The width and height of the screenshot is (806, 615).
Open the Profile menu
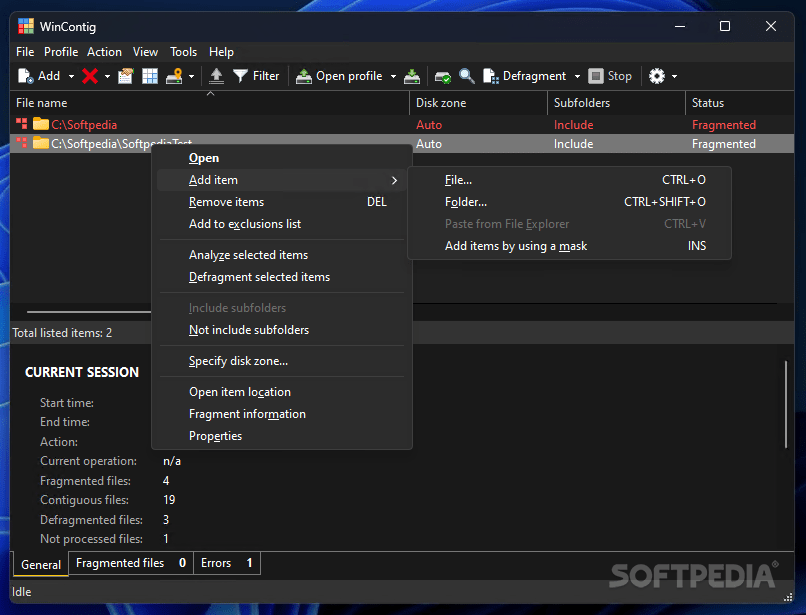(61, 52)
